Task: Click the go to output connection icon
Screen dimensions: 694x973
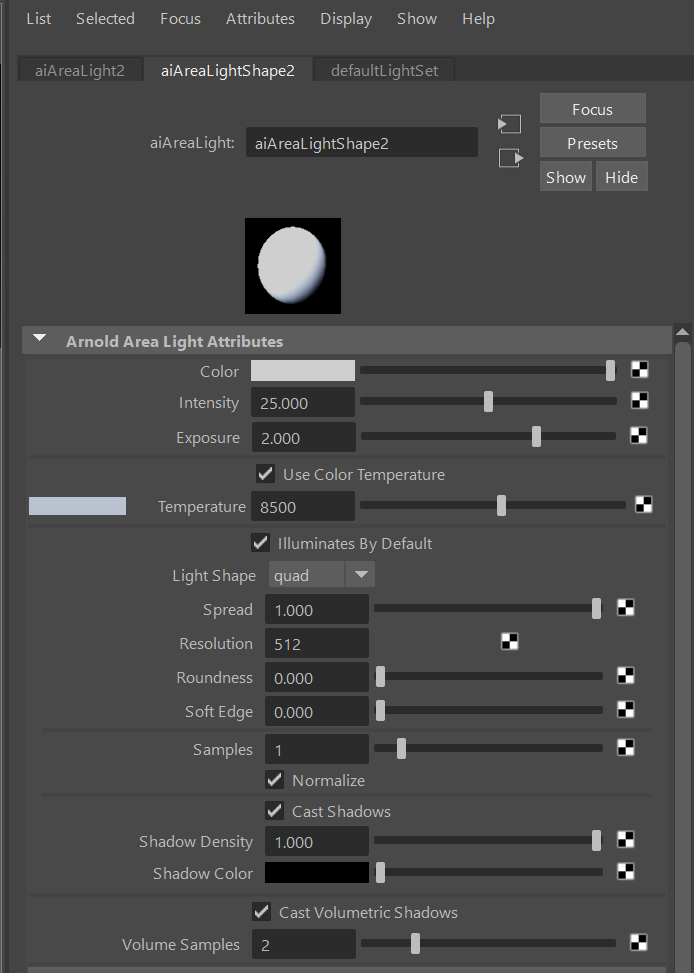Action: pos(511,158)
